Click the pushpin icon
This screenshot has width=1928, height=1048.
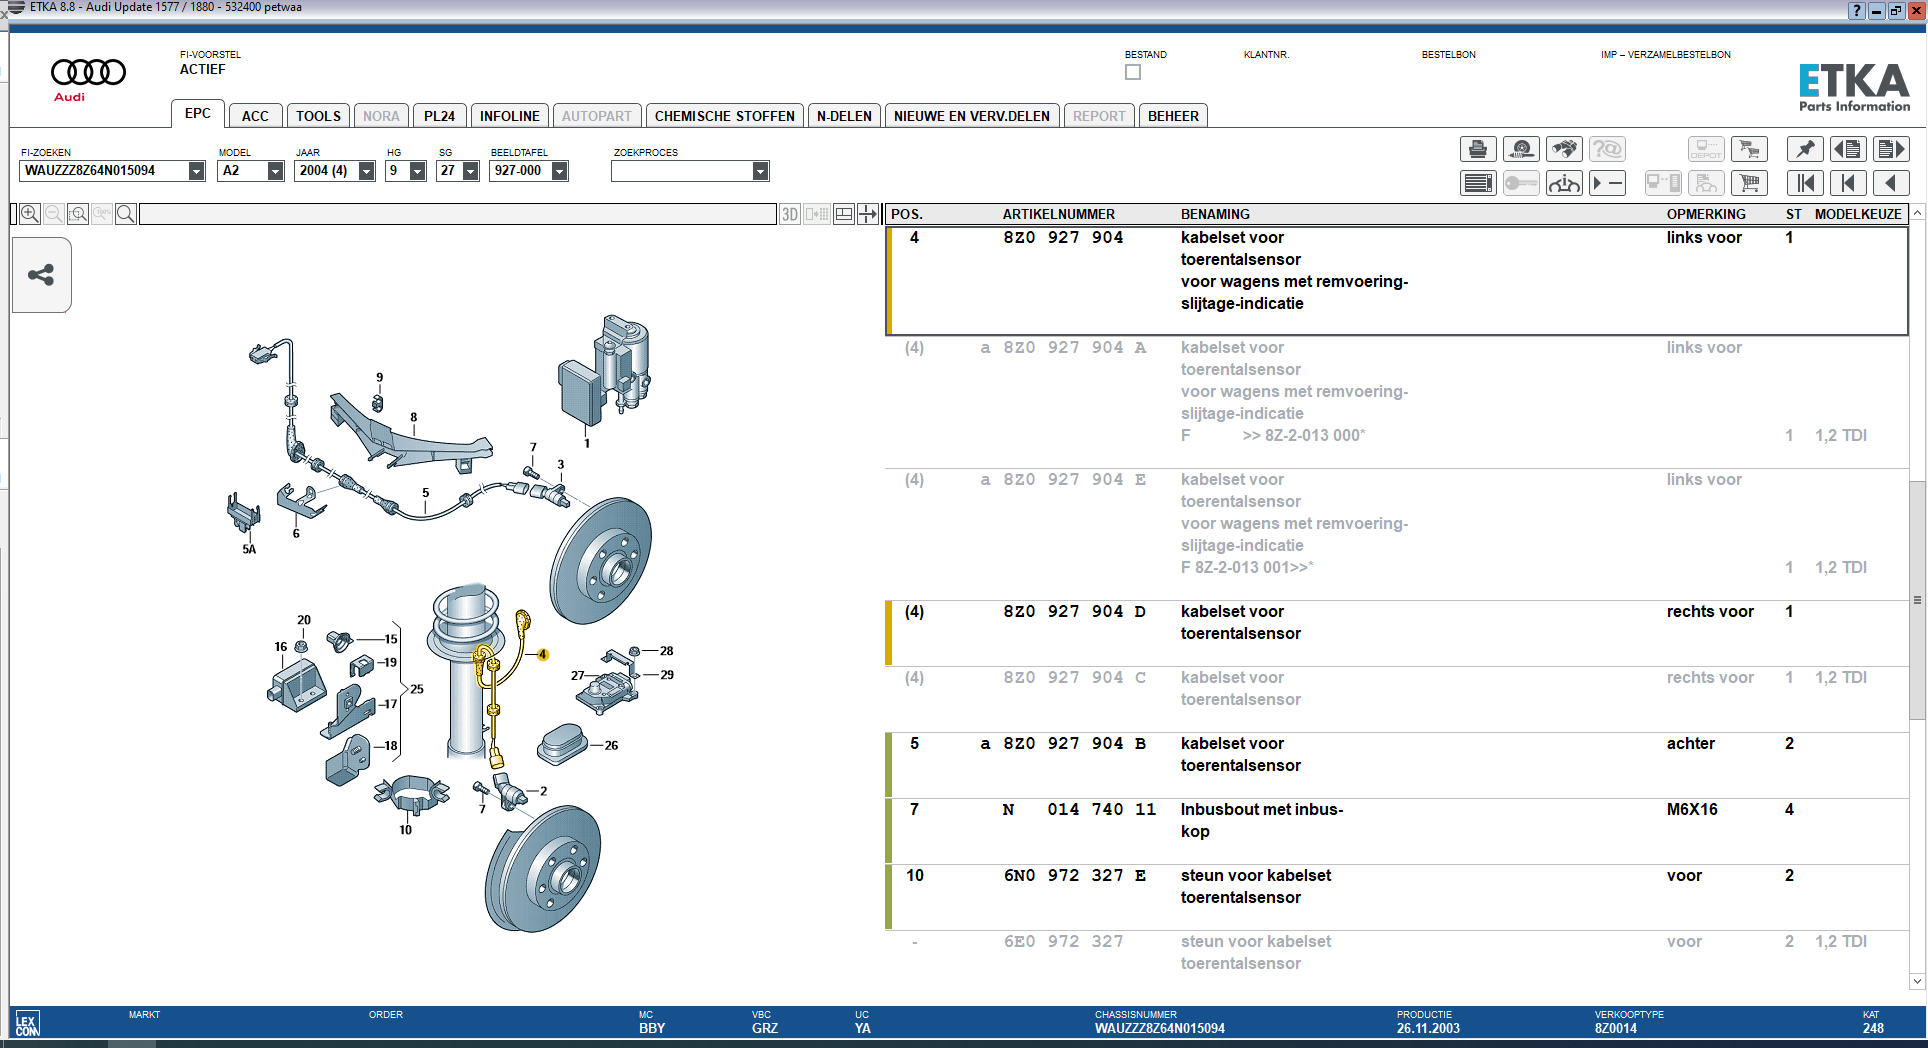(x=1805, y=150)
